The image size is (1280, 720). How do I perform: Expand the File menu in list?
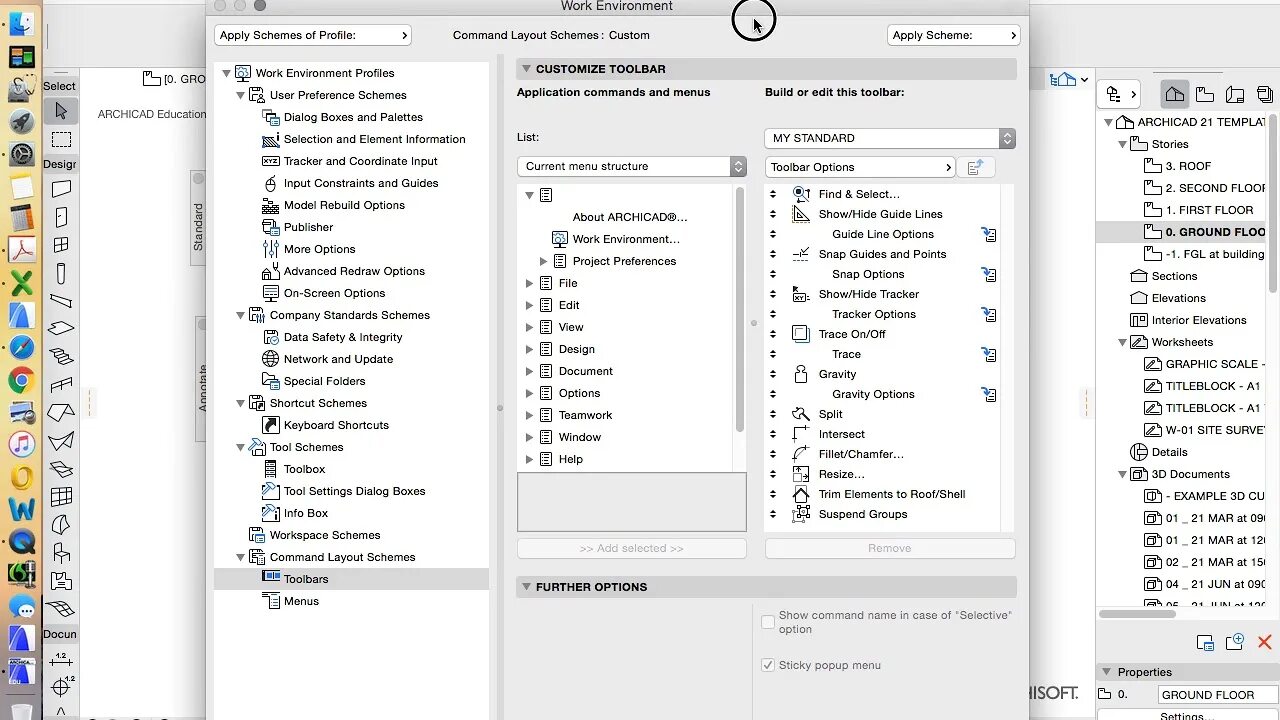(x=530, y=283)
